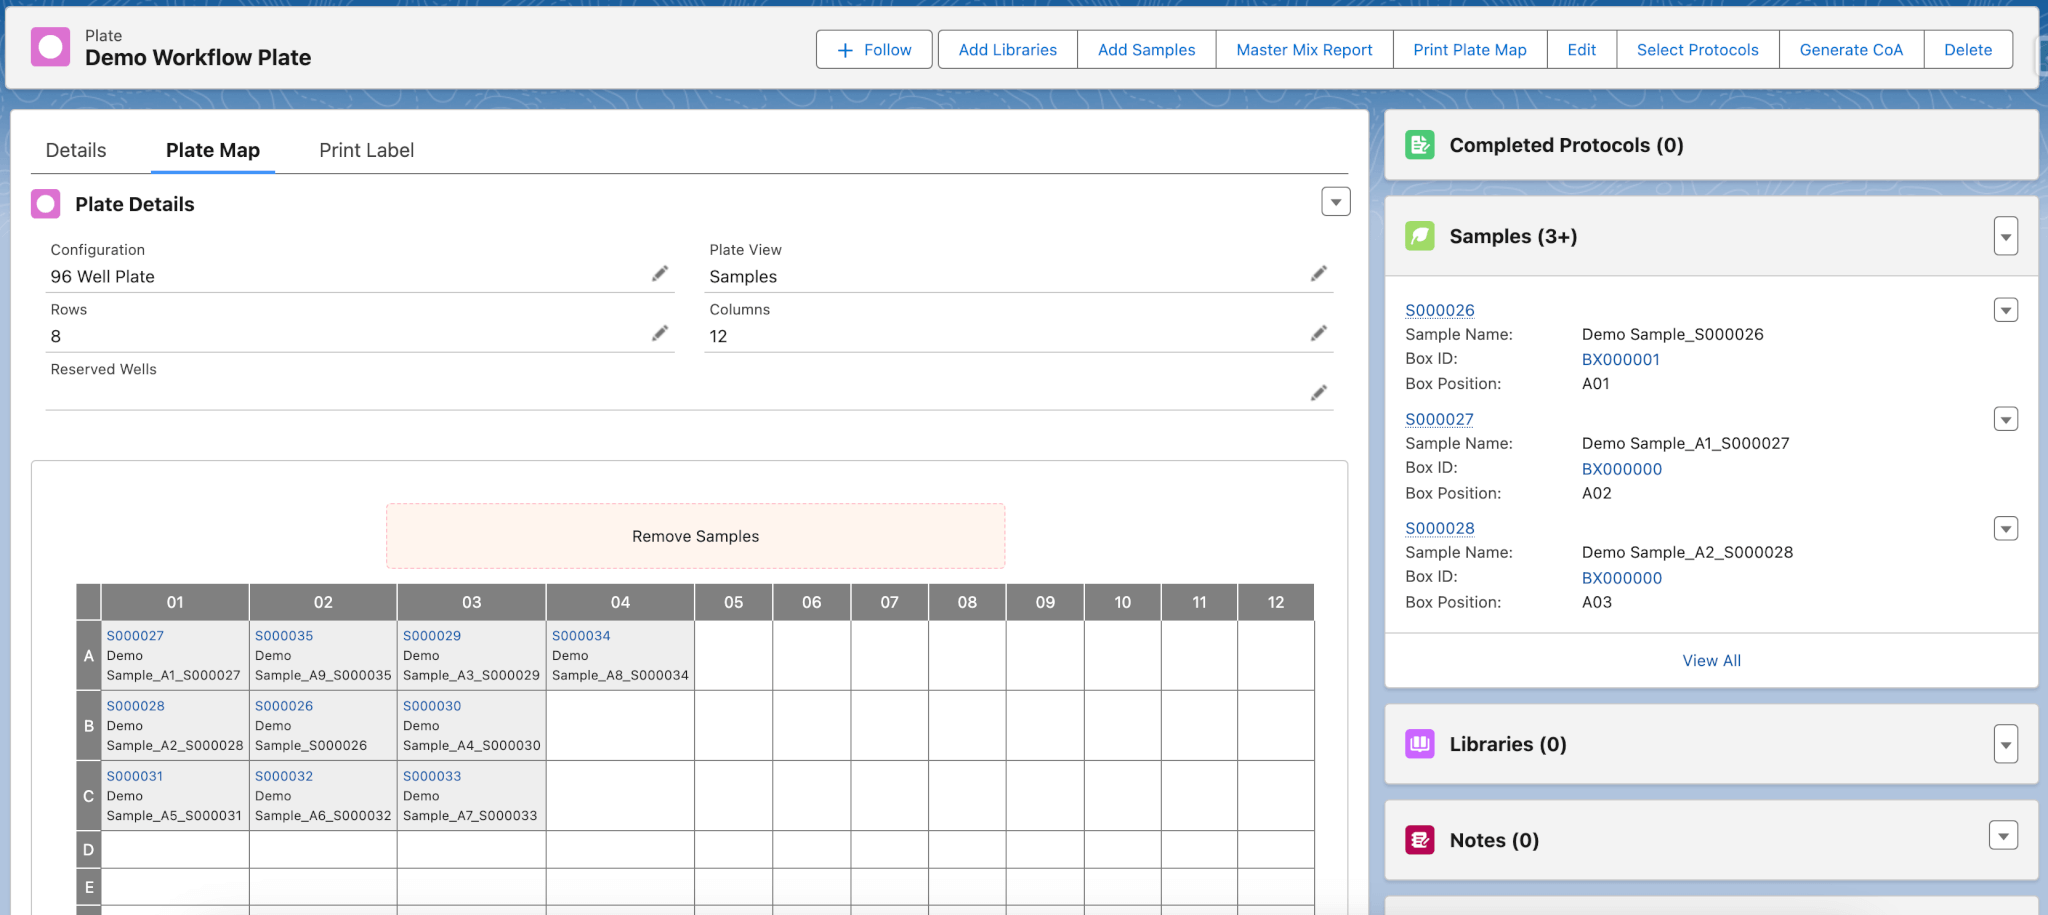Viewport: 2048px width, 915px height.
Task: Click Add Samples button
Action: click(1147, 50)
